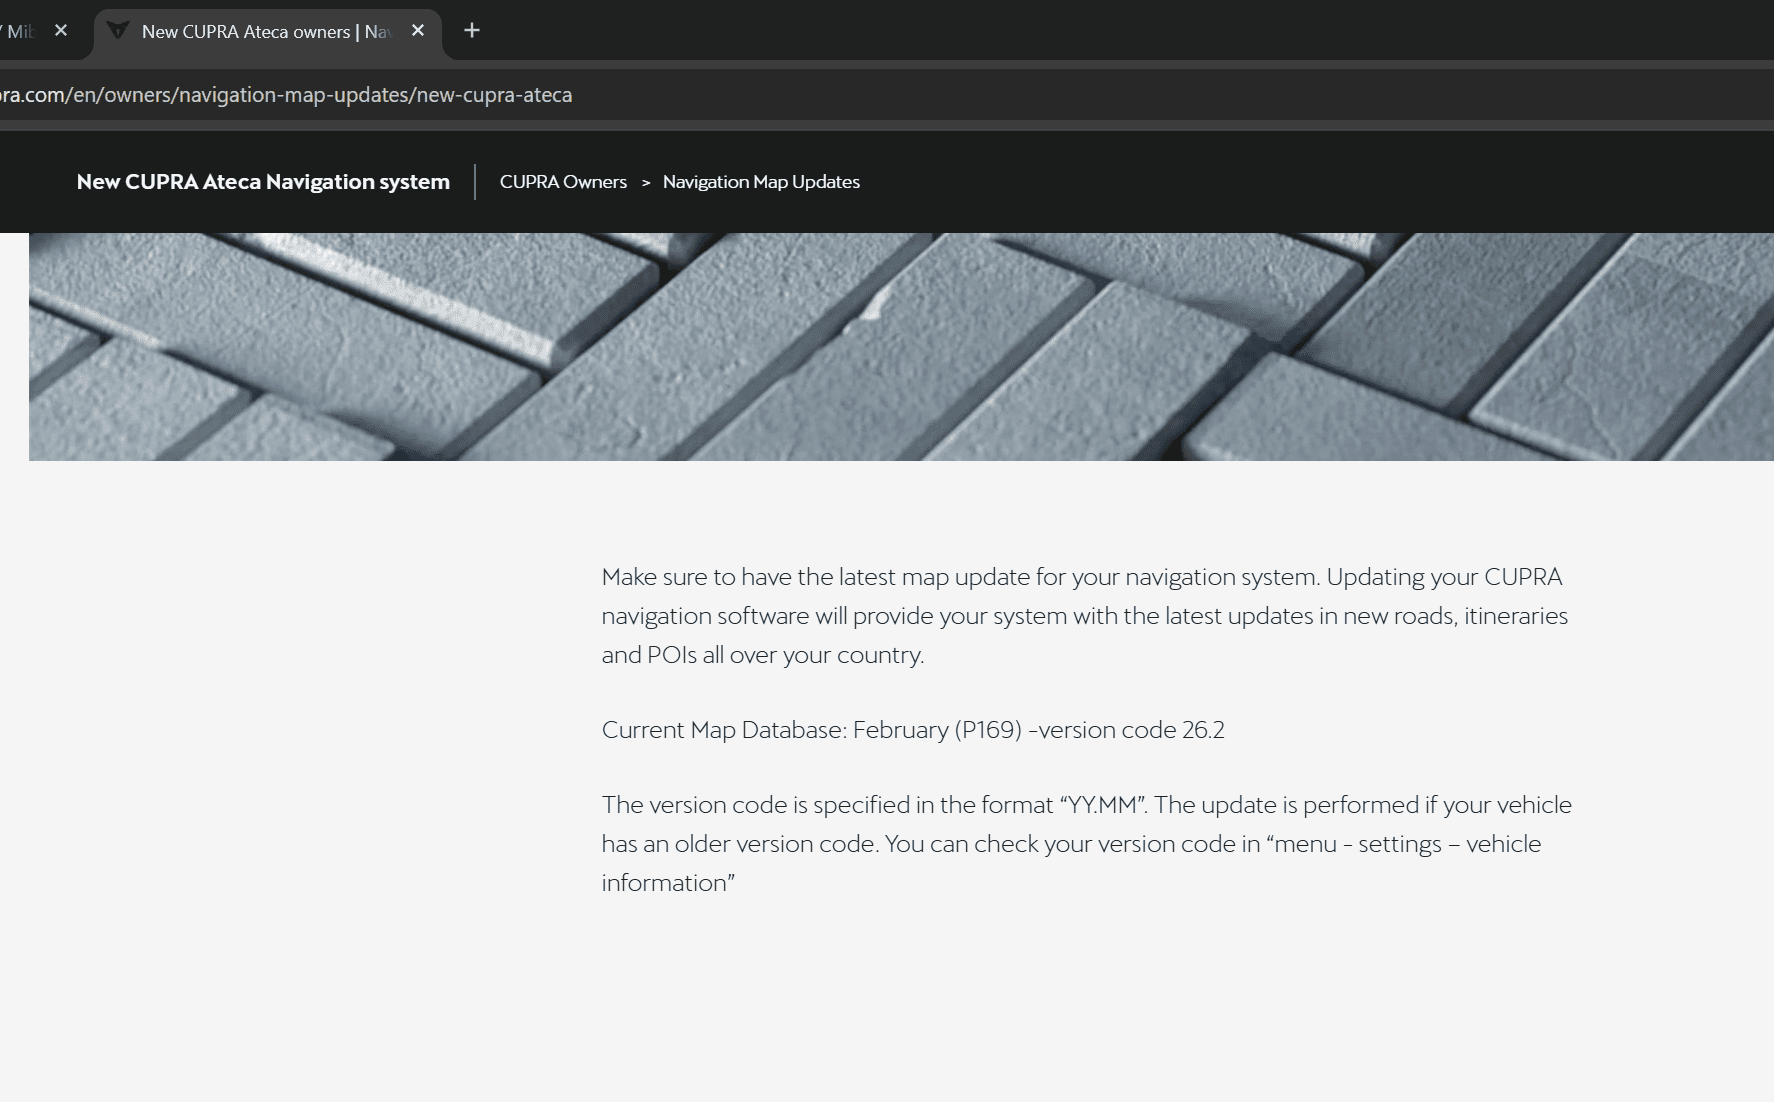
Task: Open the Navigation Map Updates breadcrumb link
Action: point(761,182)
